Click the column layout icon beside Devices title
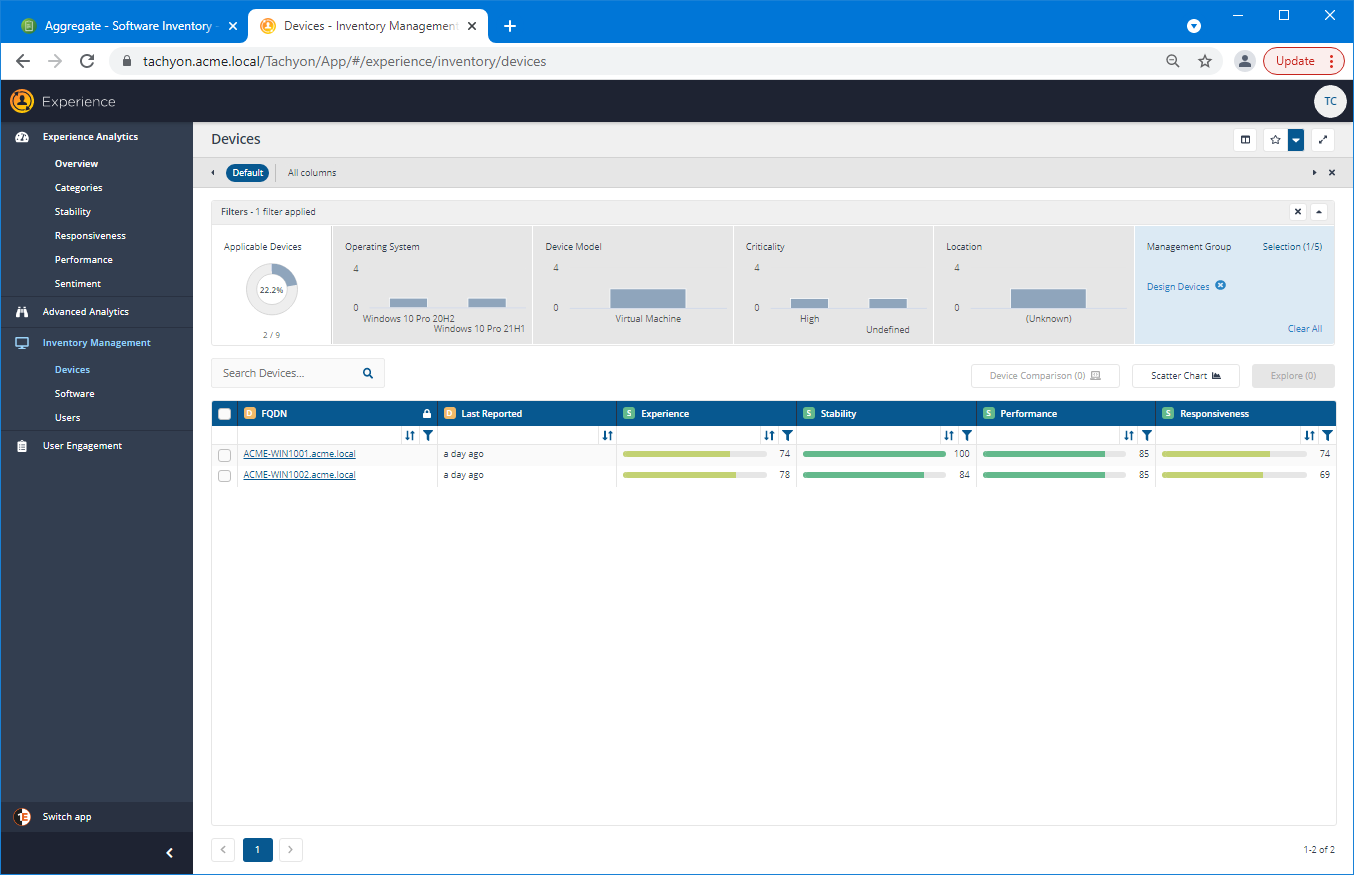The image size is (1354, 875). point(1245,140)
